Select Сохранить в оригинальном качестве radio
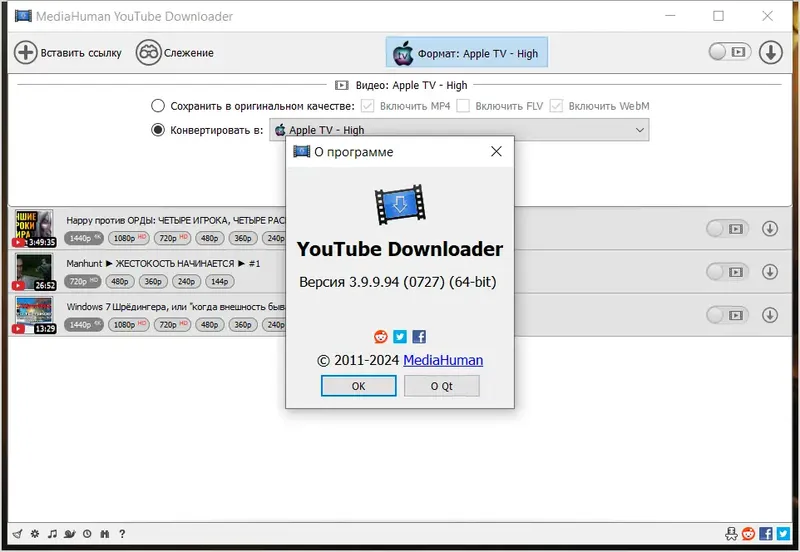The height and width of the screenshot is (552, 800). 158,106
